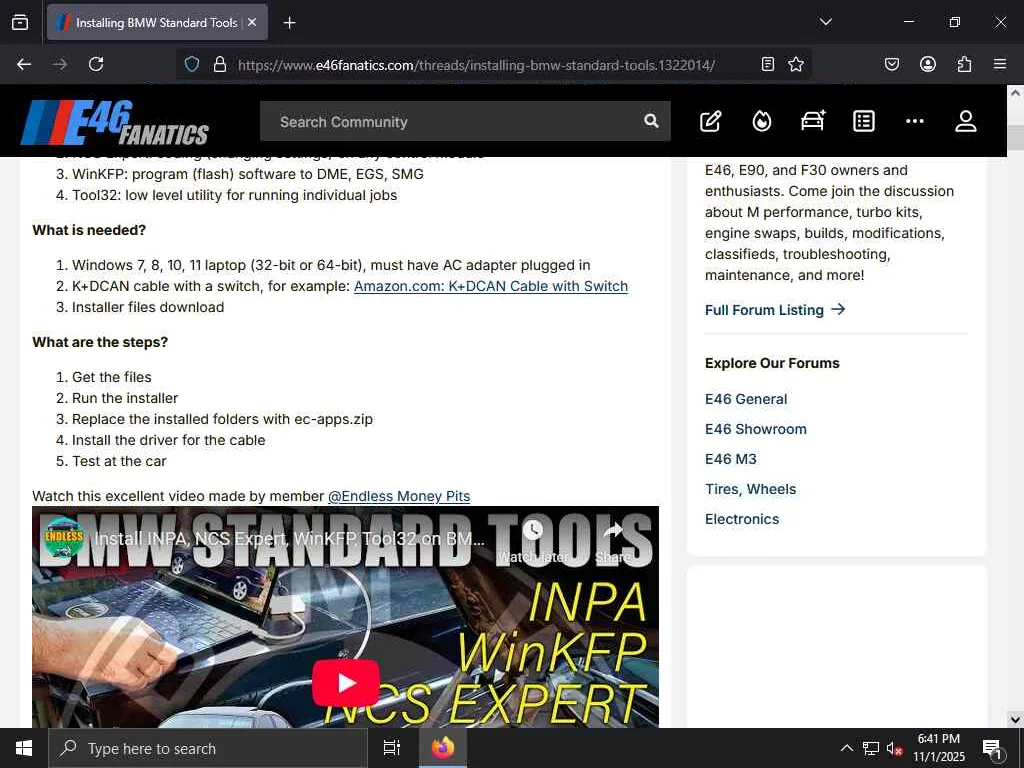Screen dimensions: 1024x768
Task: Open the Electronics forum
Action: pyautogui.click(x=742, y=519)
